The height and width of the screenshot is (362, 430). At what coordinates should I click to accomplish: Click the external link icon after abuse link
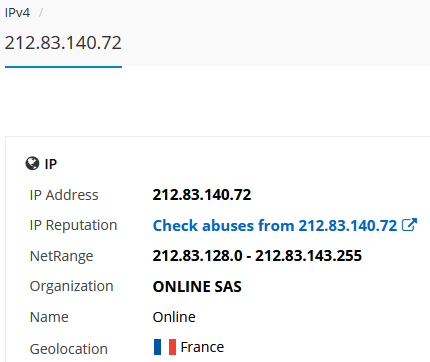coord(409,225)
